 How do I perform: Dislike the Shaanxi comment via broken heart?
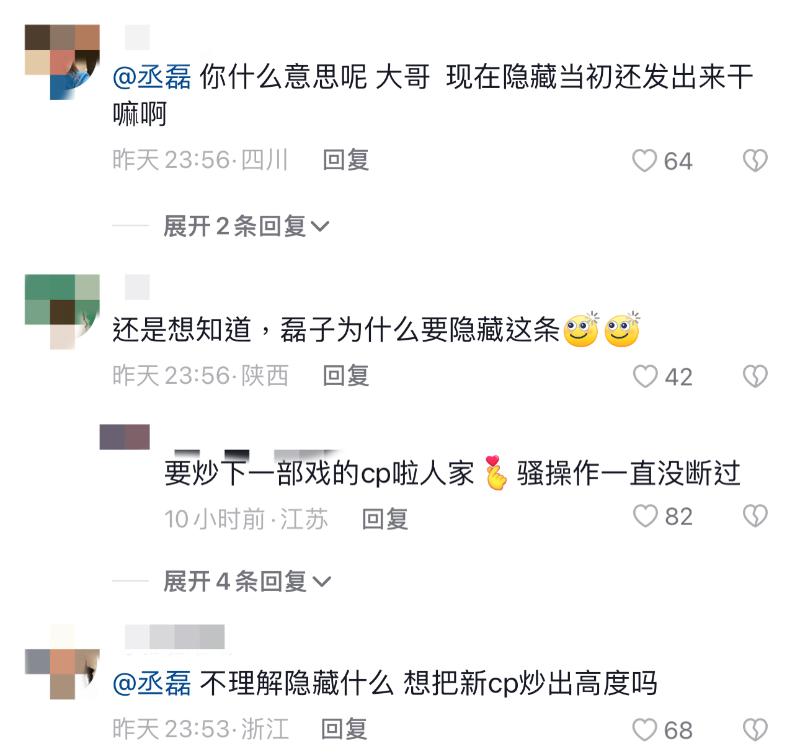pyautogui.click(x=755, y=376)
